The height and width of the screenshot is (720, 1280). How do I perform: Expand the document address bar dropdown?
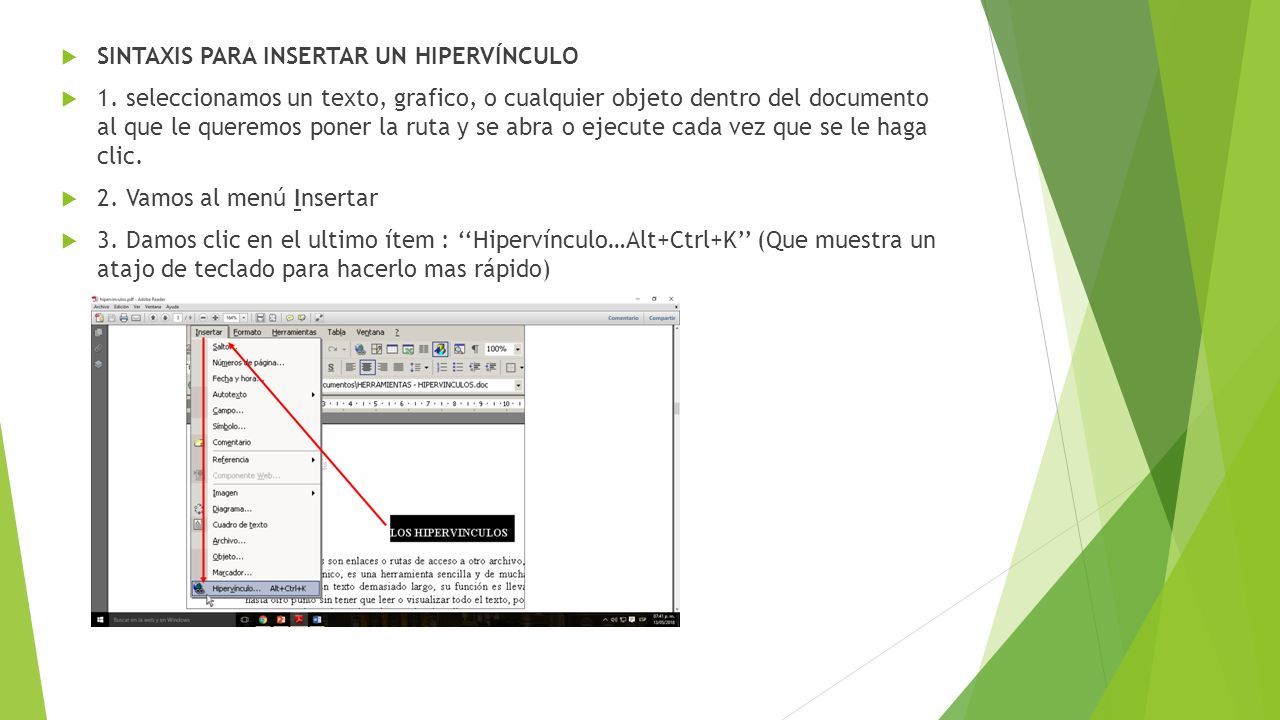518,386
